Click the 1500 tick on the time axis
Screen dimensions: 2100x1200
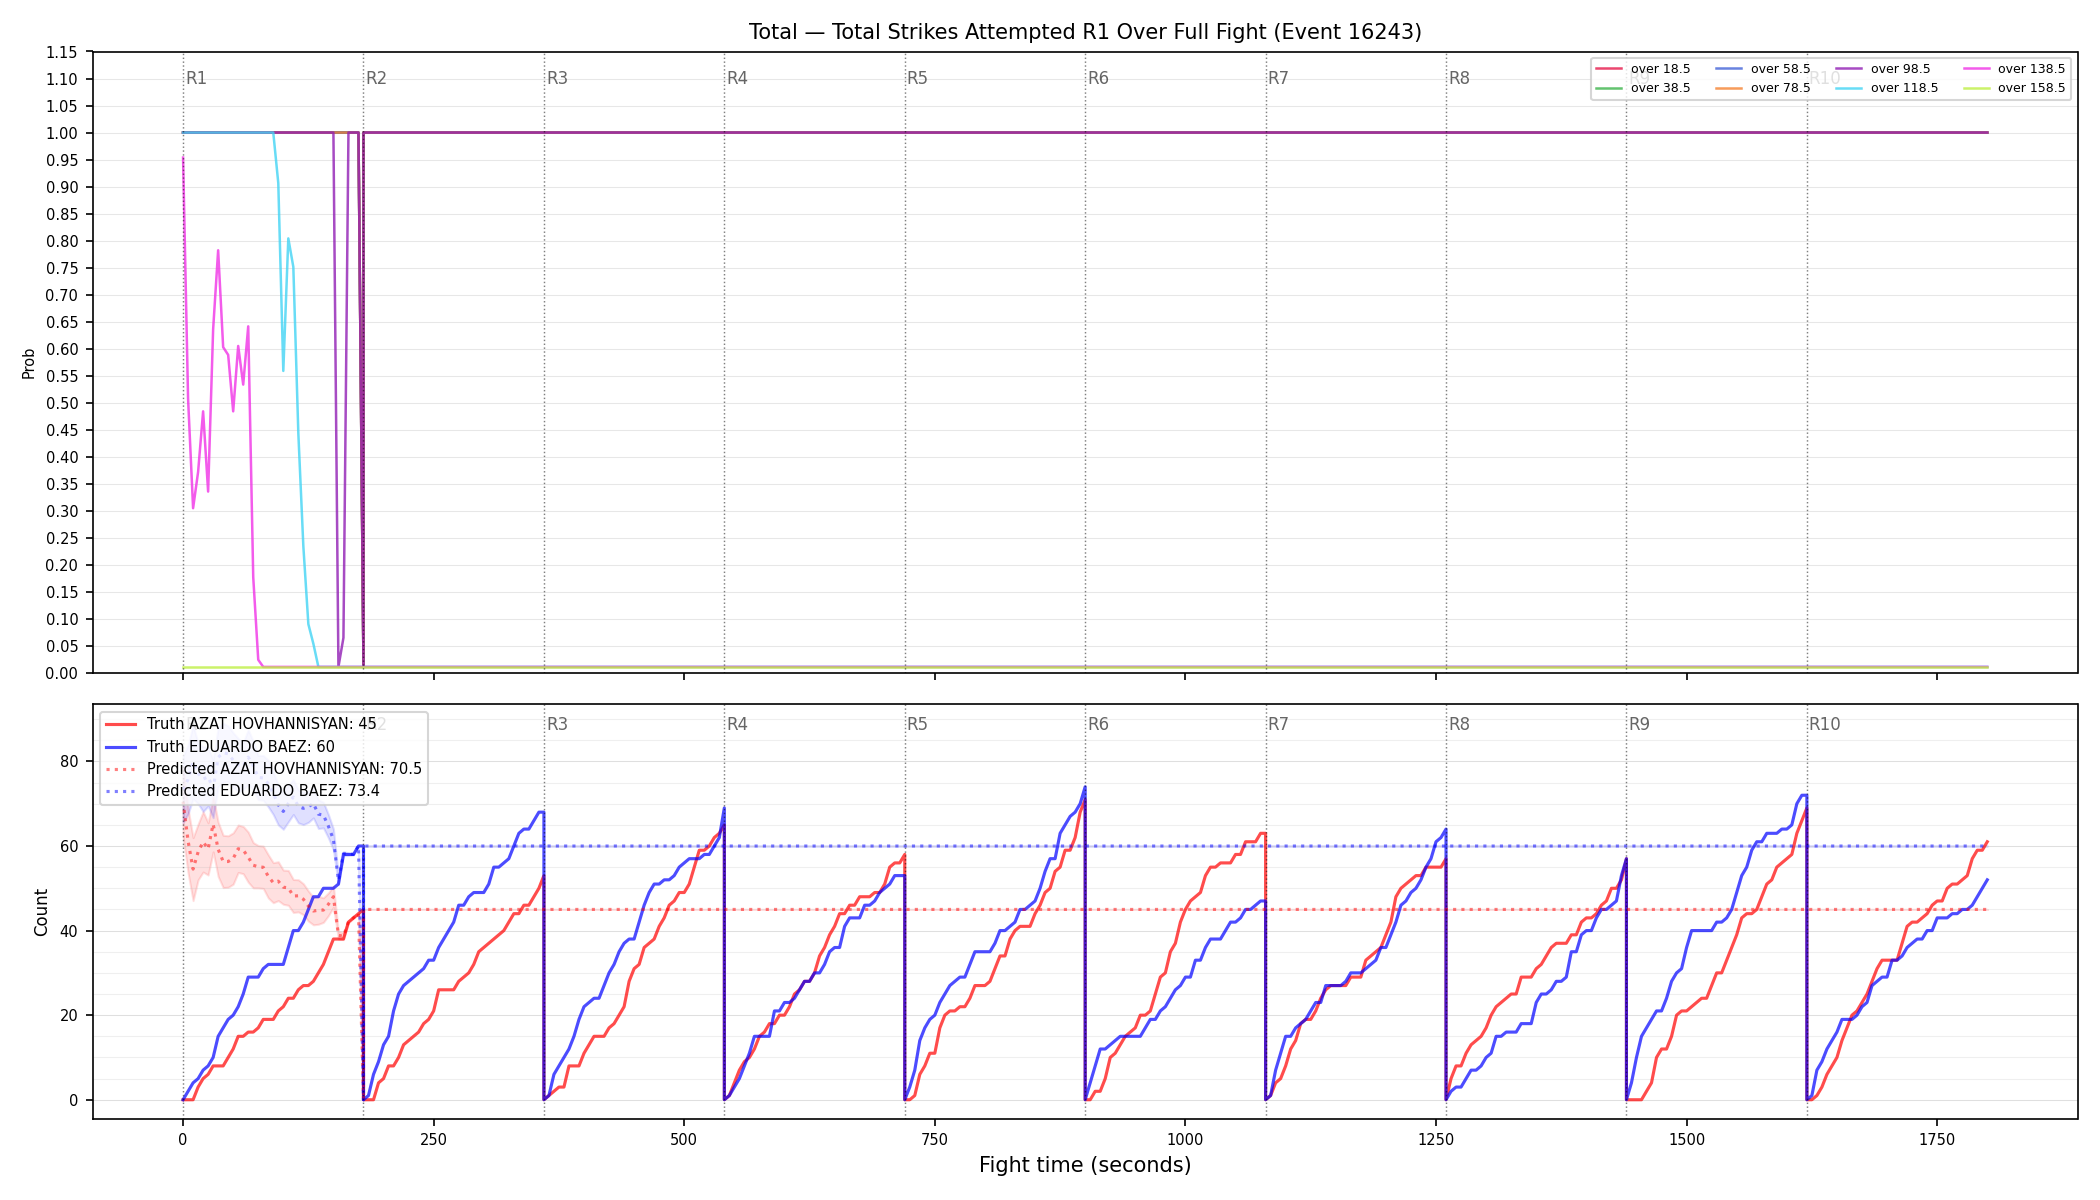pos(1687,1138)
